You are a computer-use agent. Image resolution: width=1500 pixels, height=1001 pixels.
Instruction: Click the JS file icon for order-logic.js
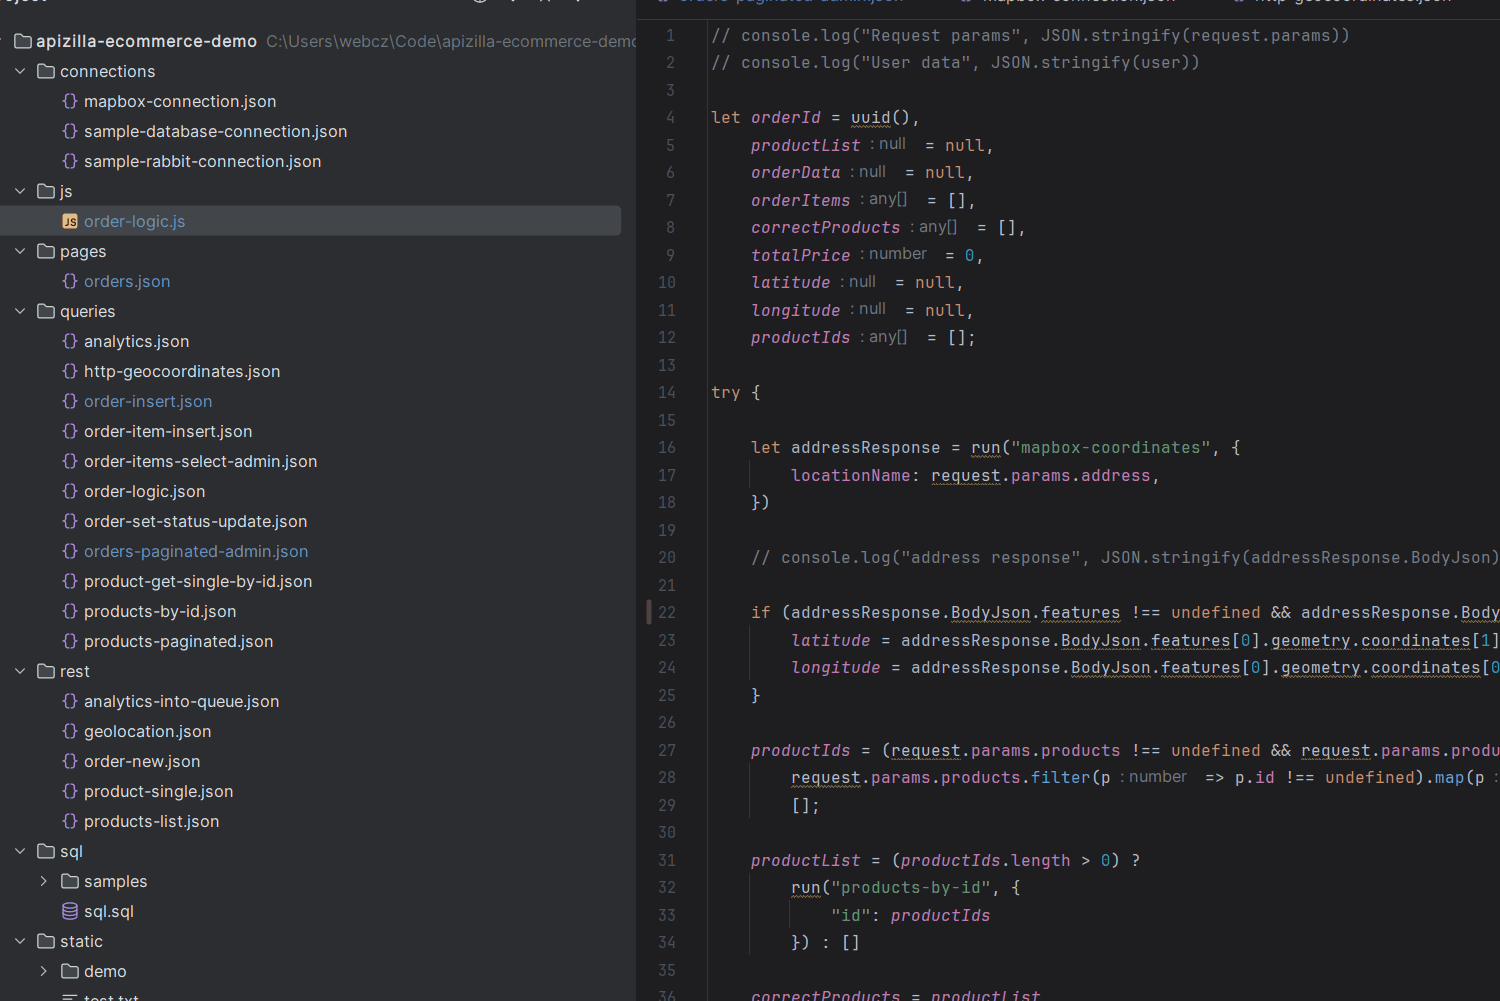point(70,221)
